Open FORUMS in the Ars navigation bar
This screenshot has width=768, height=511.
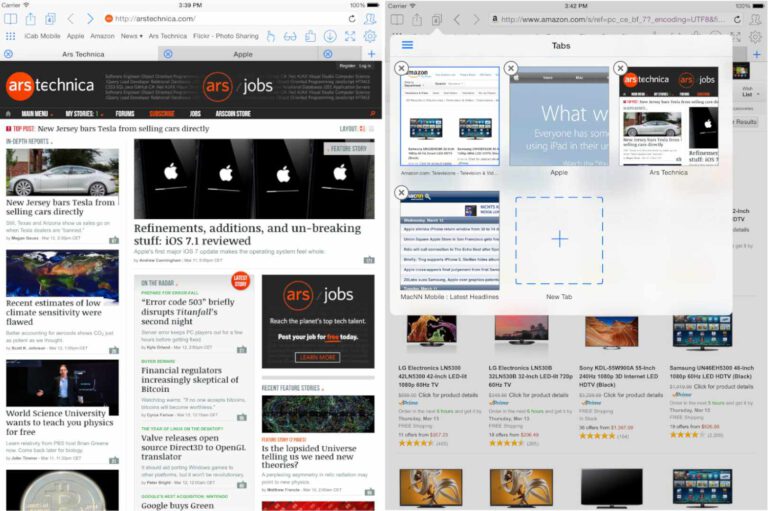coord(125,114)
